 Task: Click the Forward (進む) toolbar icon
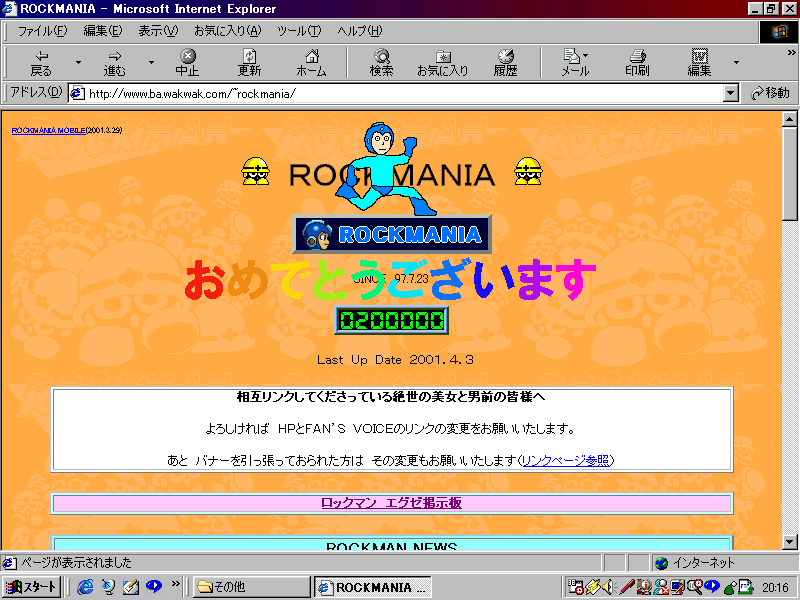[x=115, y=62]
